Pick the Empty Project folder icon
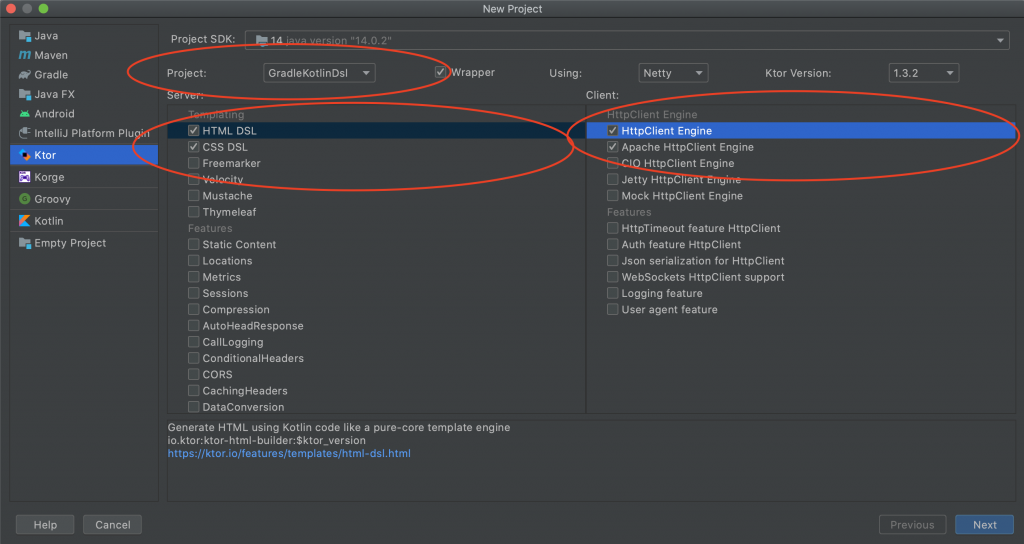This screenshot has width=1024, height=544. [x=25, y=243]
